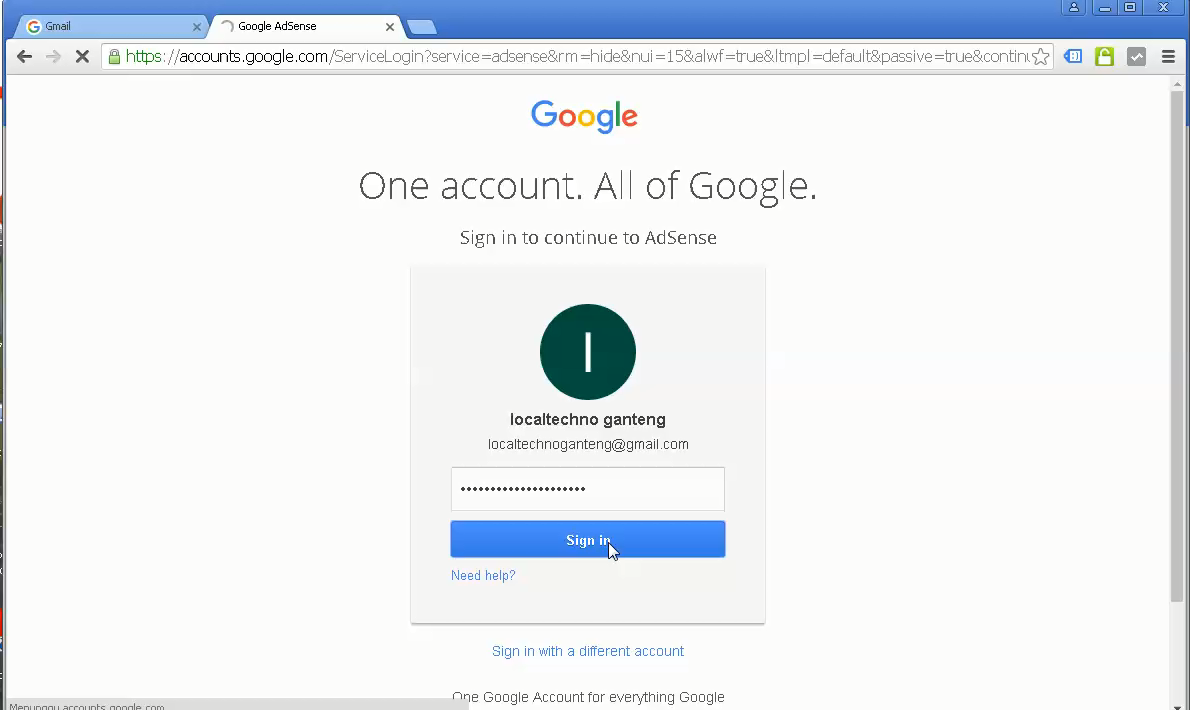Click 'One account. All of Google.' heading

pos(587,186)
